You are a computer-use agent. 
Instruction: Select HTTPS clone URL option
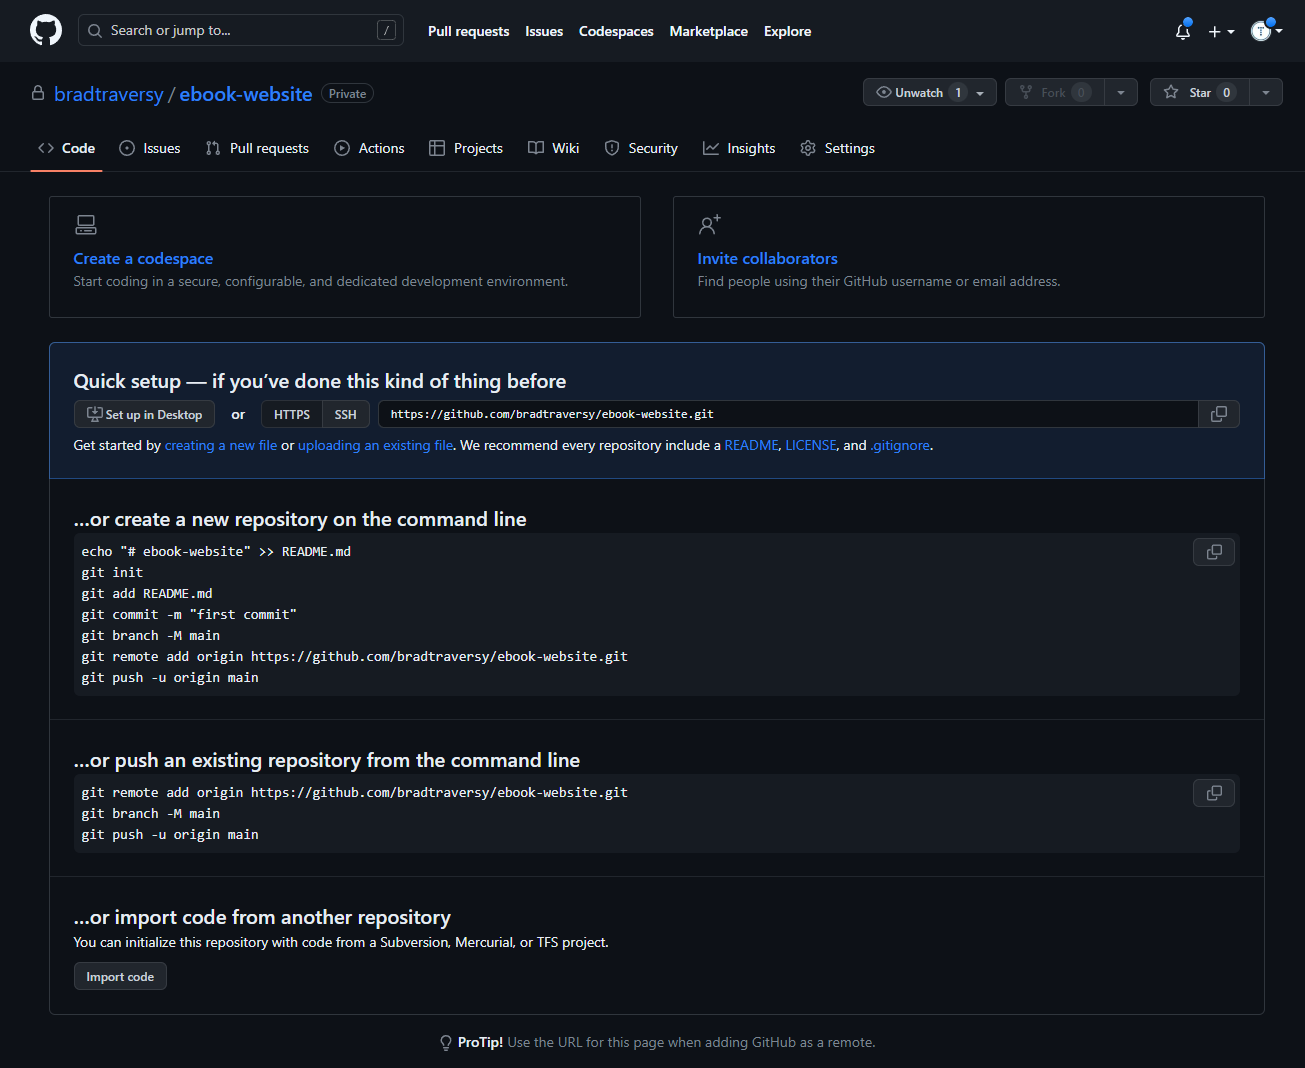(x=292, y=414)
